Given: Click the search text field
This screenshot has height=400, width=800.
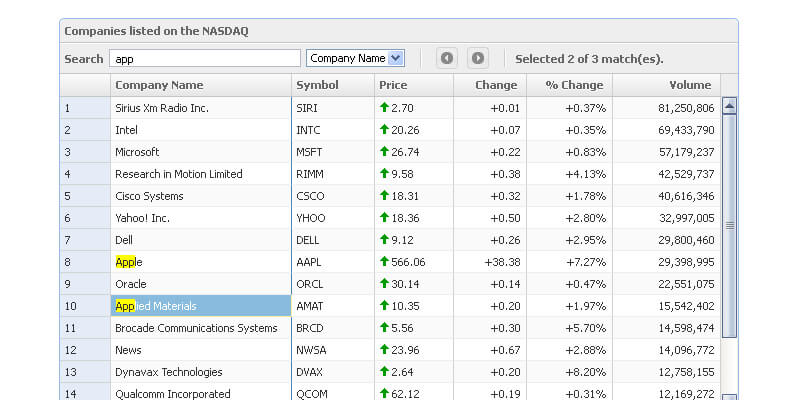Looking at the screenshot, I should 204,59.
